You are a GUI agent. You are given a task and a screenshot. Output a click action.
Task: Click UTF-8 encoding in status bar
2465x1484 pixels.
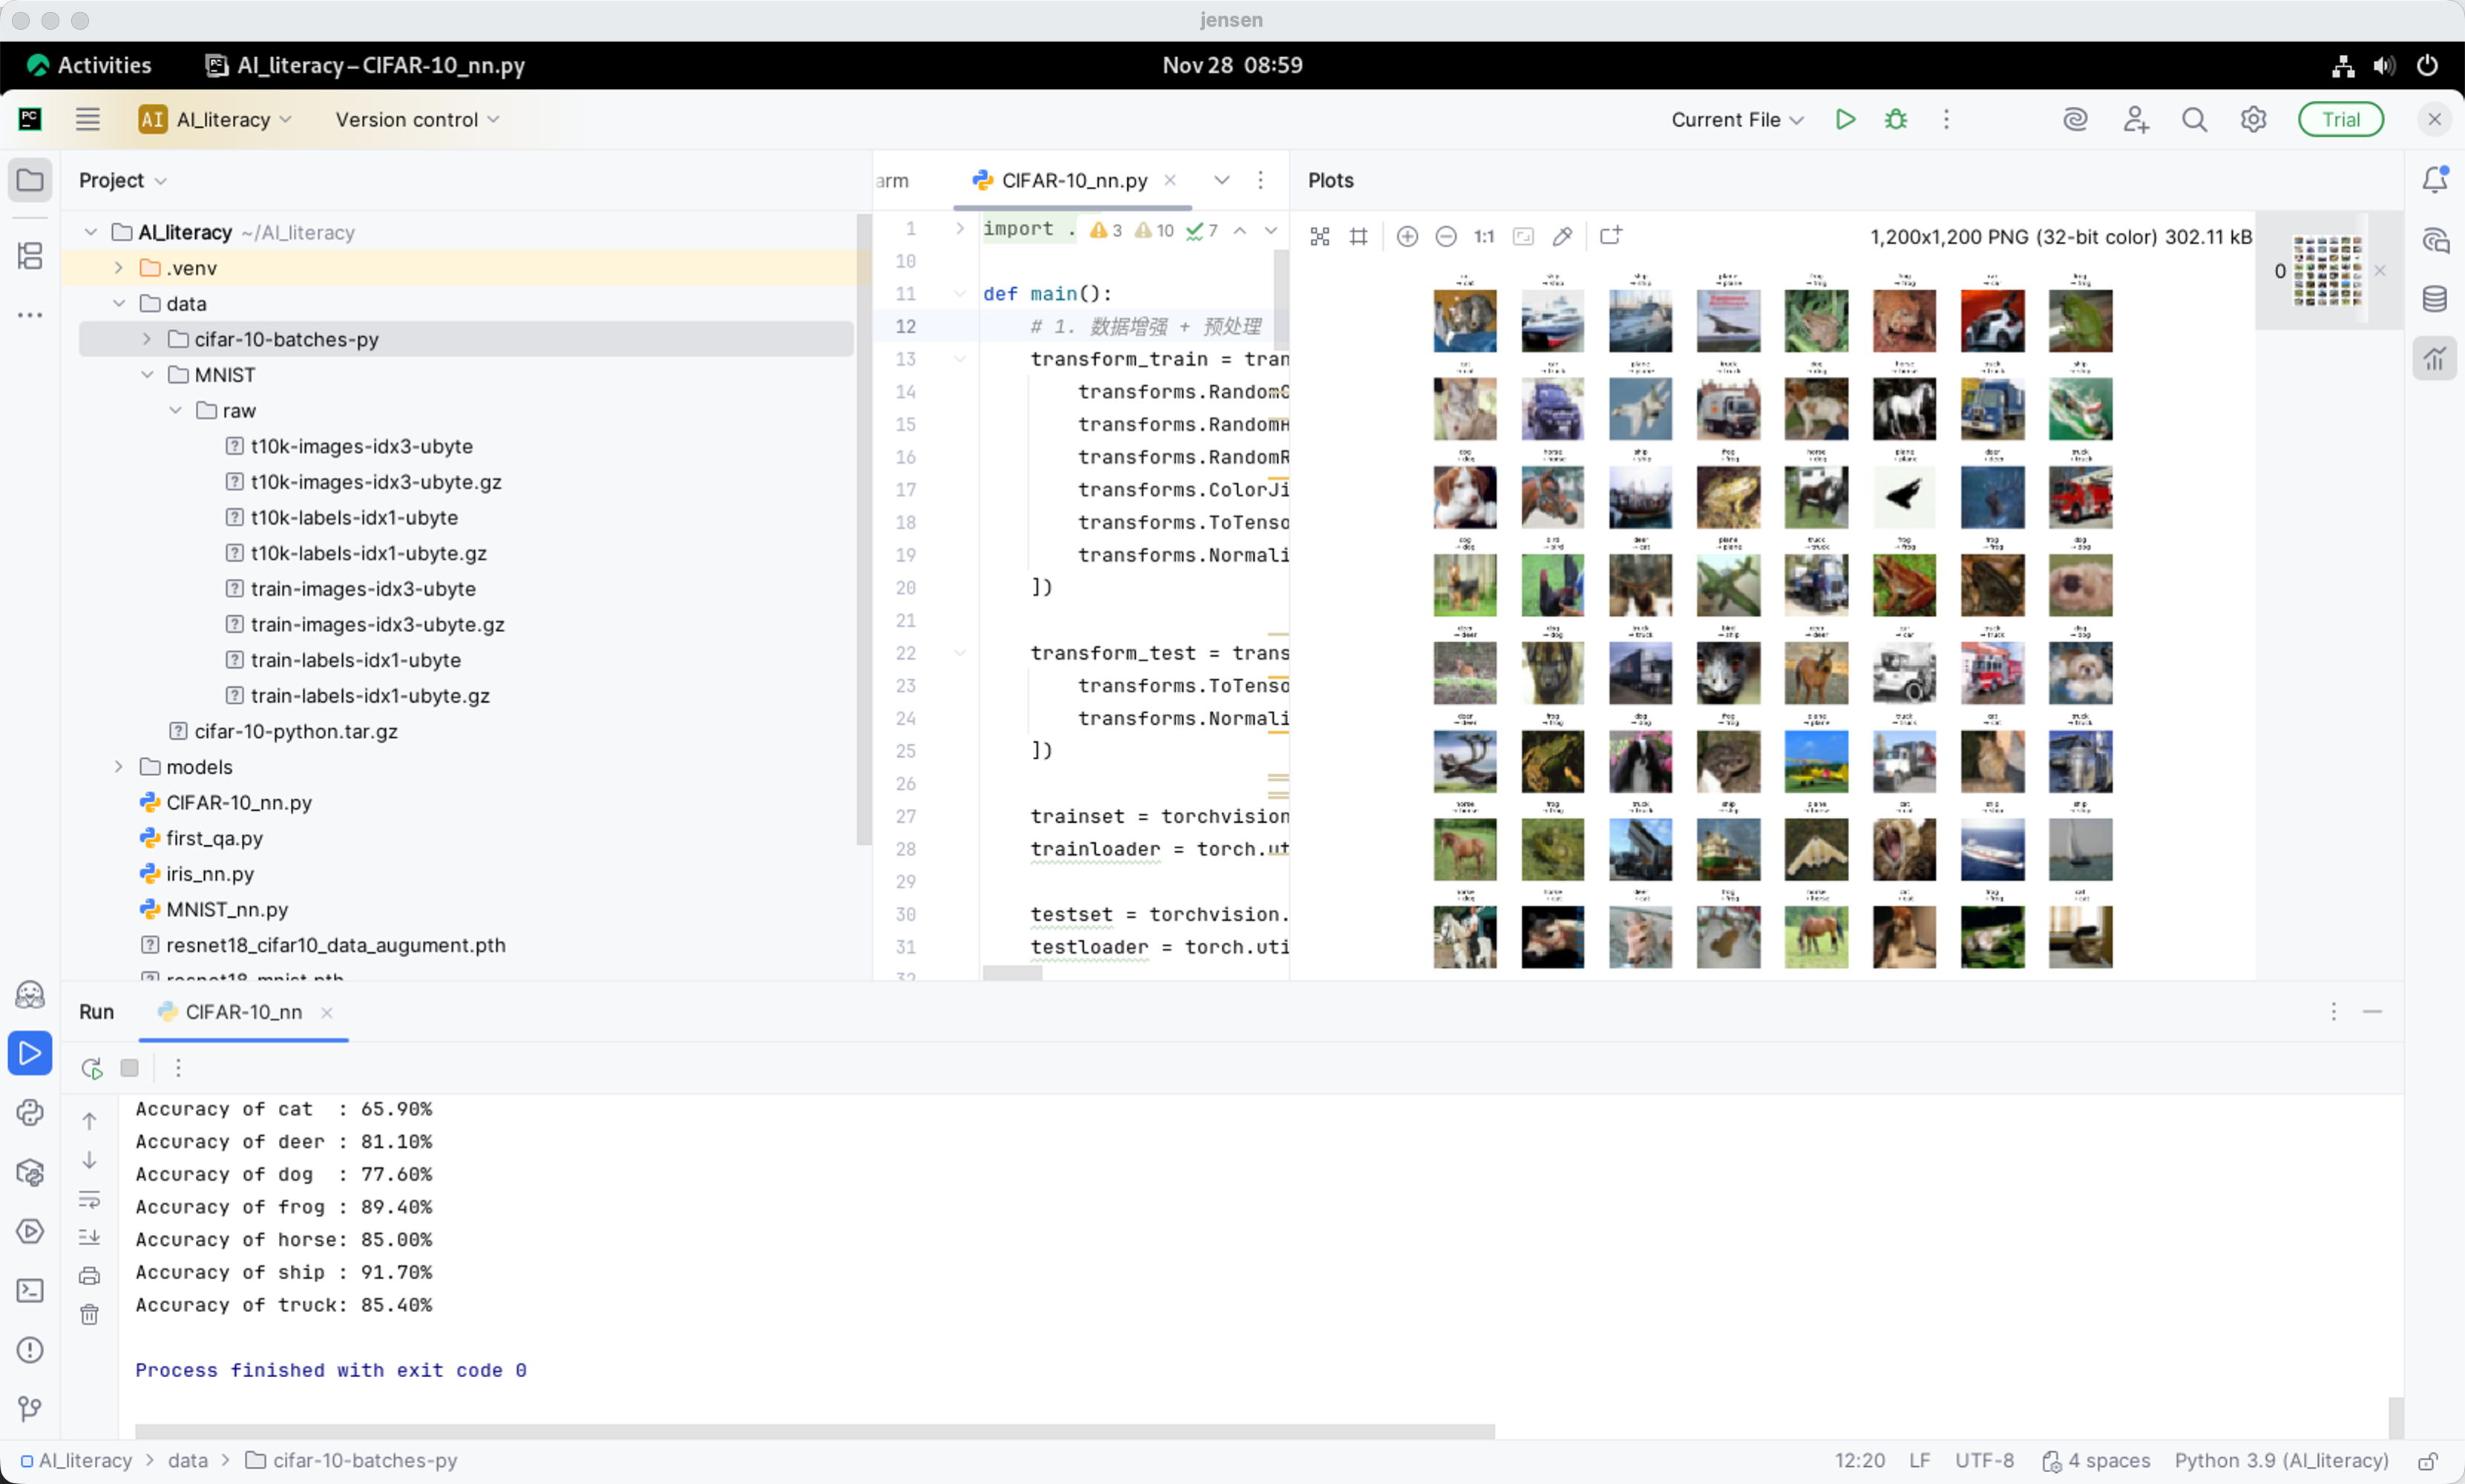click(1984, 1461)
